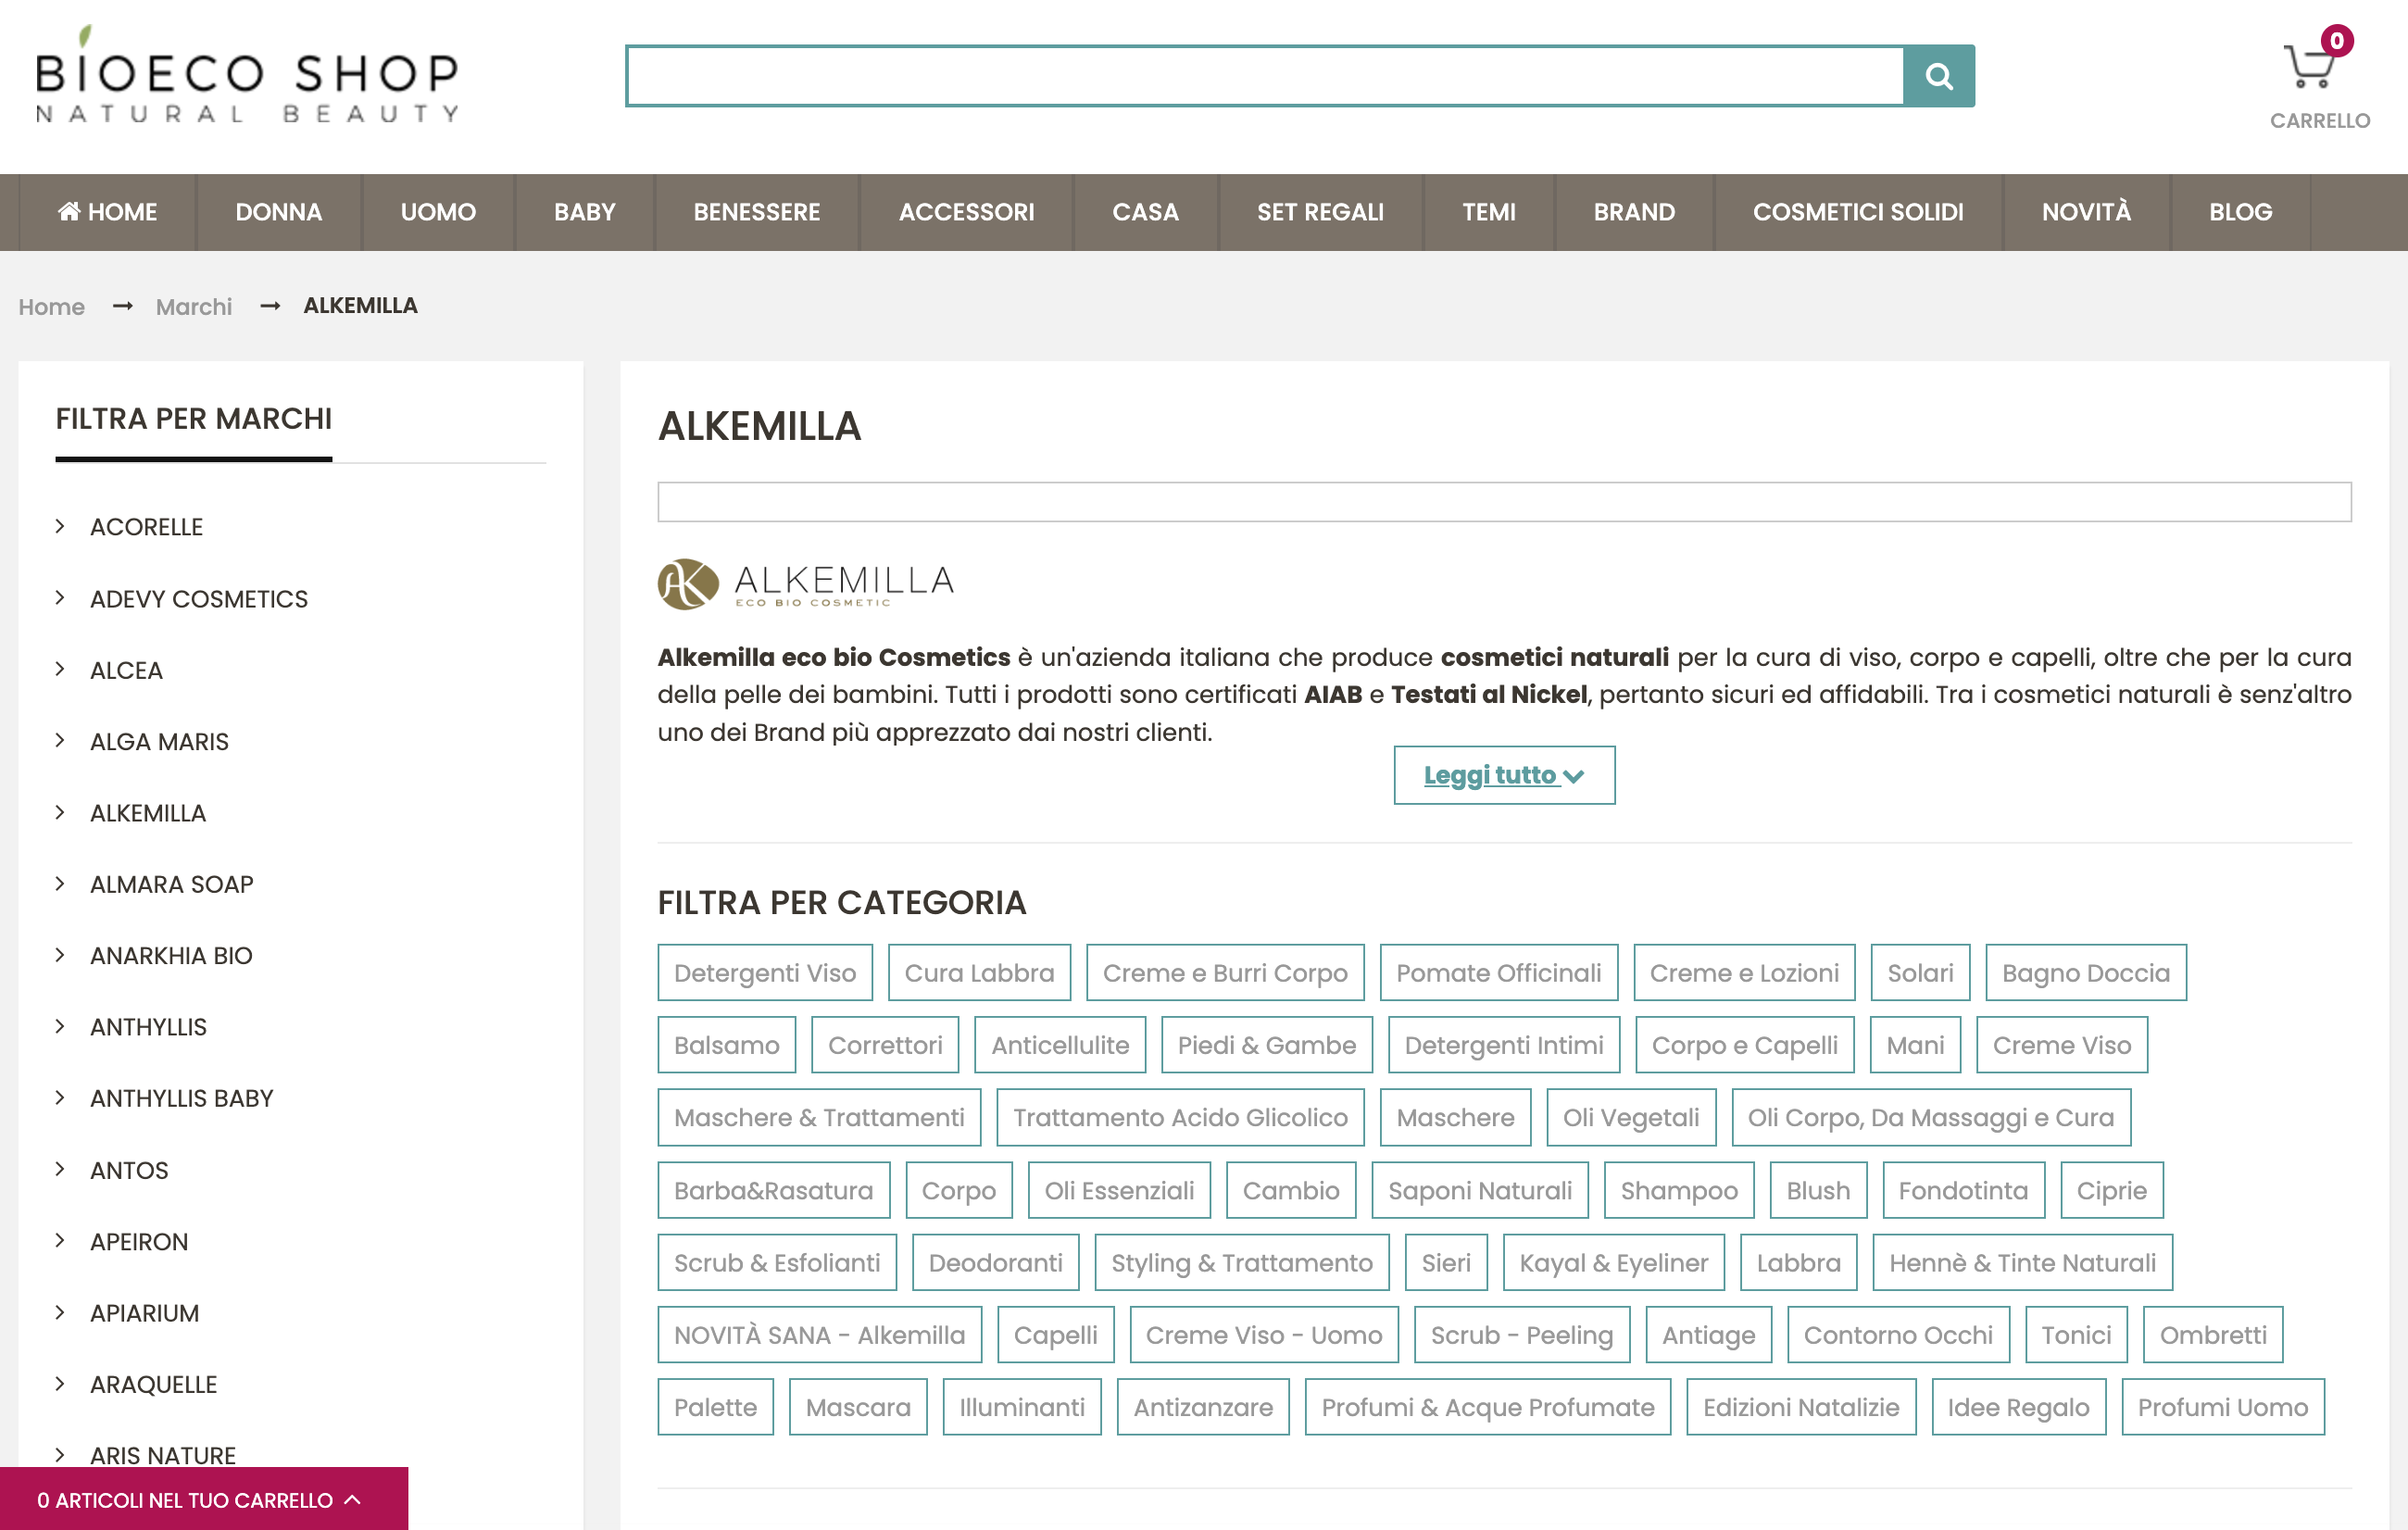The width and height of the screenshot is (2408, 1530).
Task: Click the Alkemilla brand logo image
Action: [x=805, y=584]
